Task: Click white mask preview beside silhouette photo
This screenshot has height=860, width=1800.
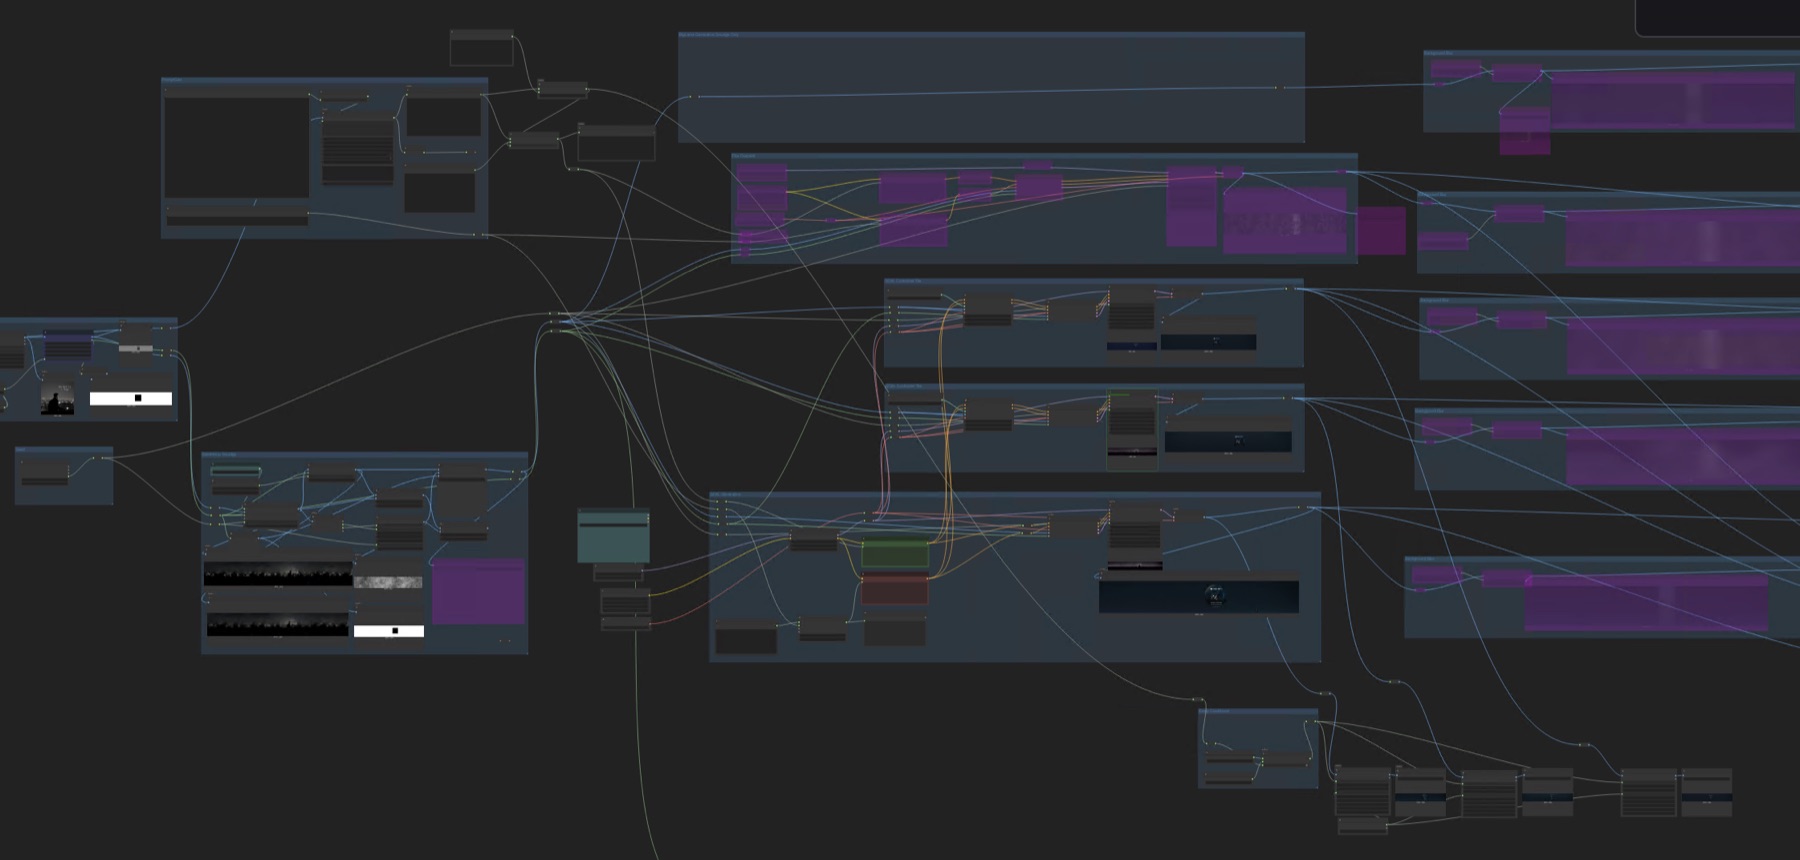Action: click(x=131, y=398)
